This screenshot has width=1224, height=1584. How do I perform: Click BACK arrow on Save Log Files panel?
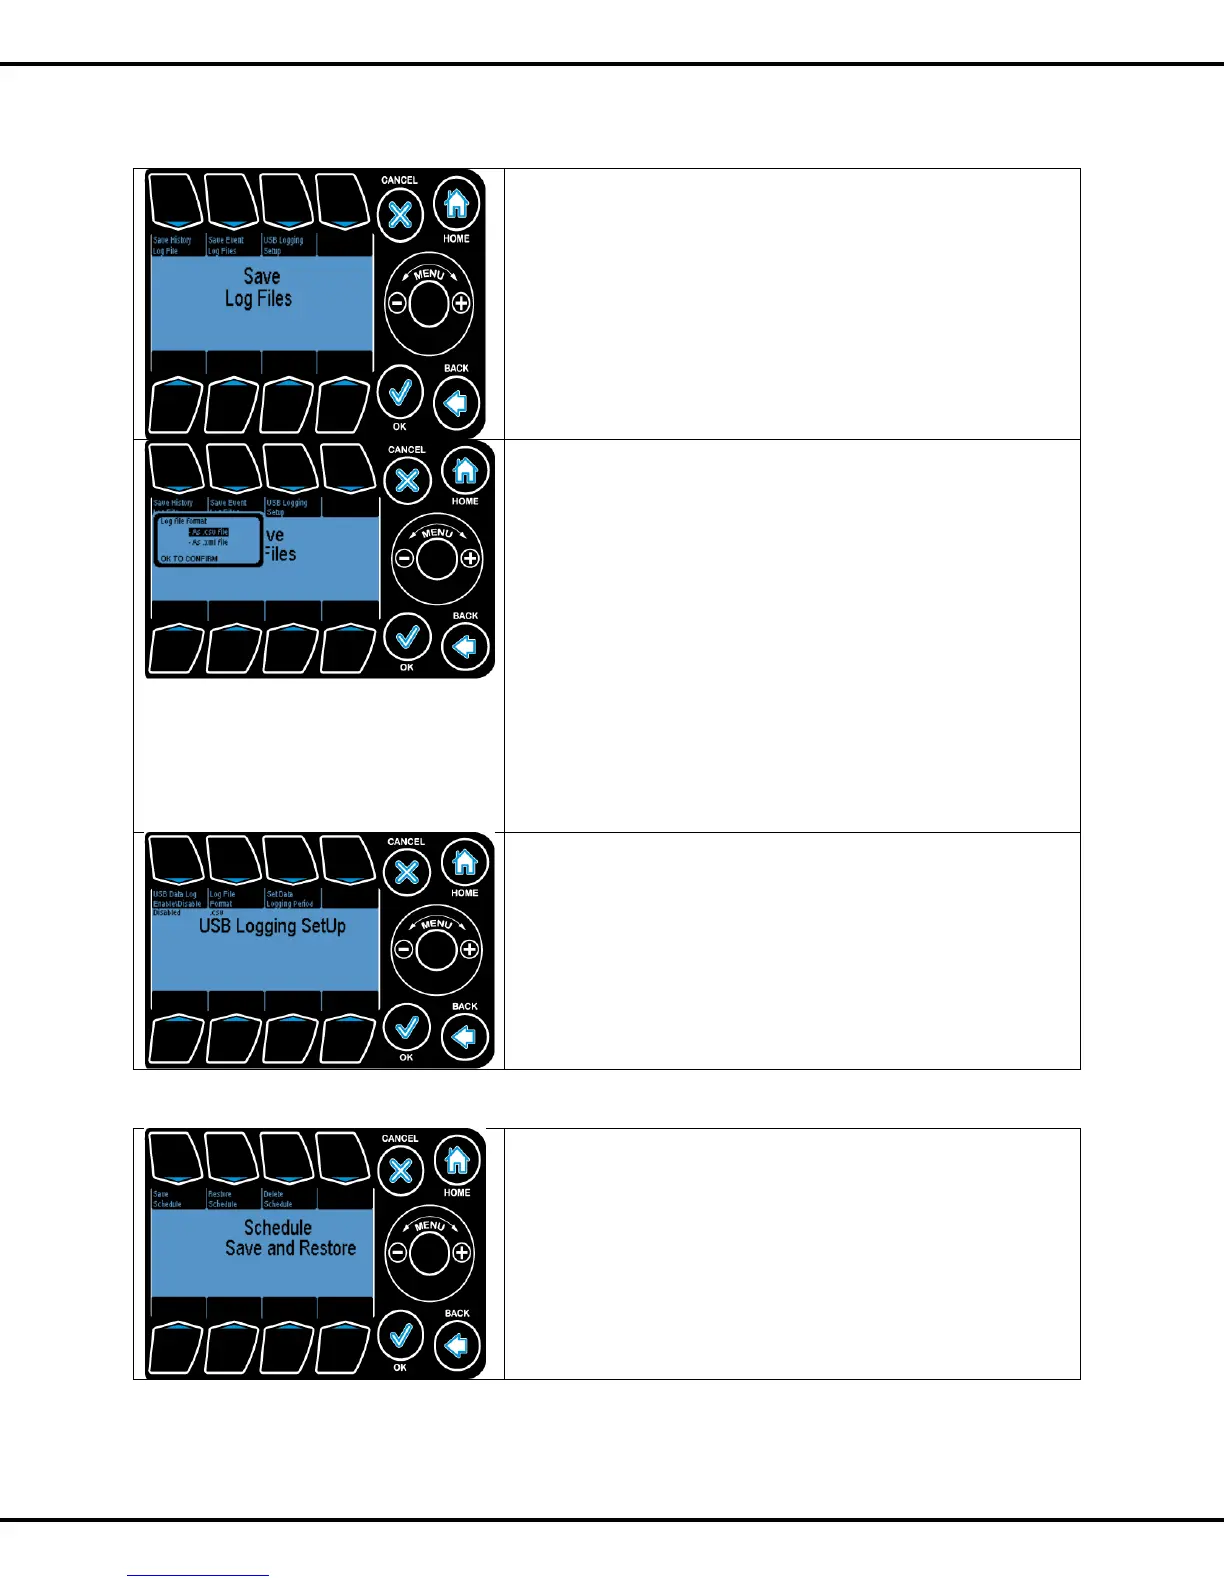click(457, 403)
